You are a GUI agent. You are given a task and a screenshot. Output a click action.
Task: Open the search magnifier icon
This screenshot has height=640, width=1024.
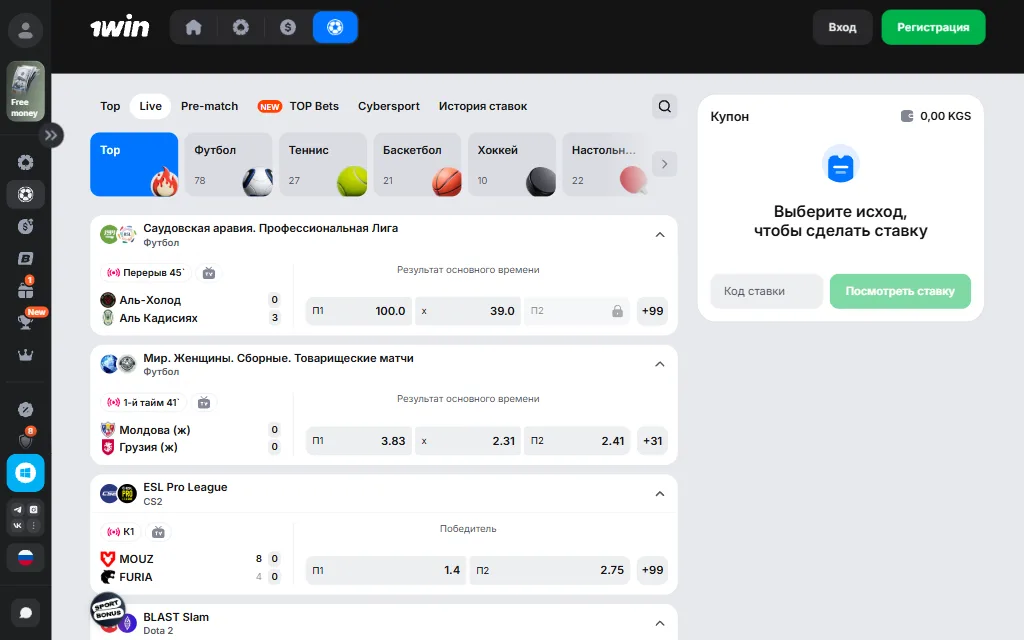(665, 106)
